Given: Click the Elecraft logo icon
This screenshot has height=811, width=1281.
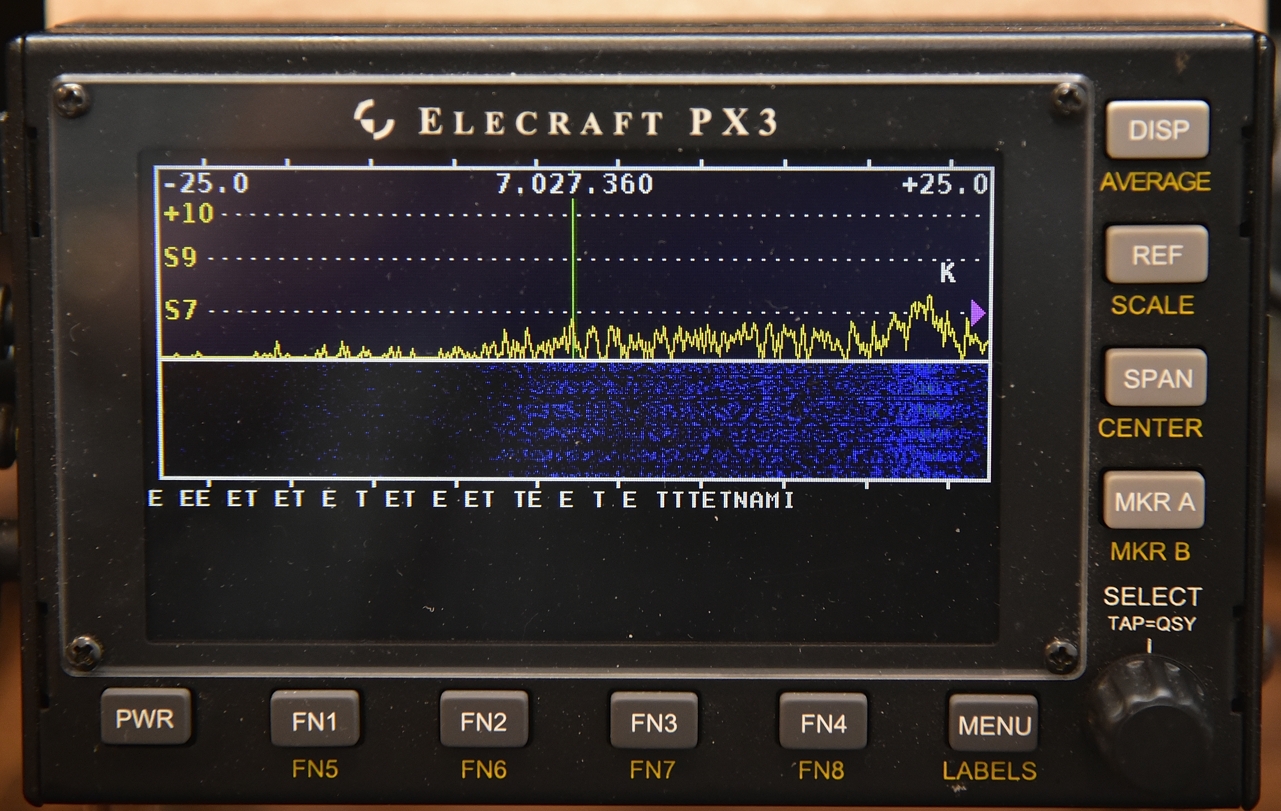Looking at the screenshot, I should pyautogui.click(x=374, y=119).
